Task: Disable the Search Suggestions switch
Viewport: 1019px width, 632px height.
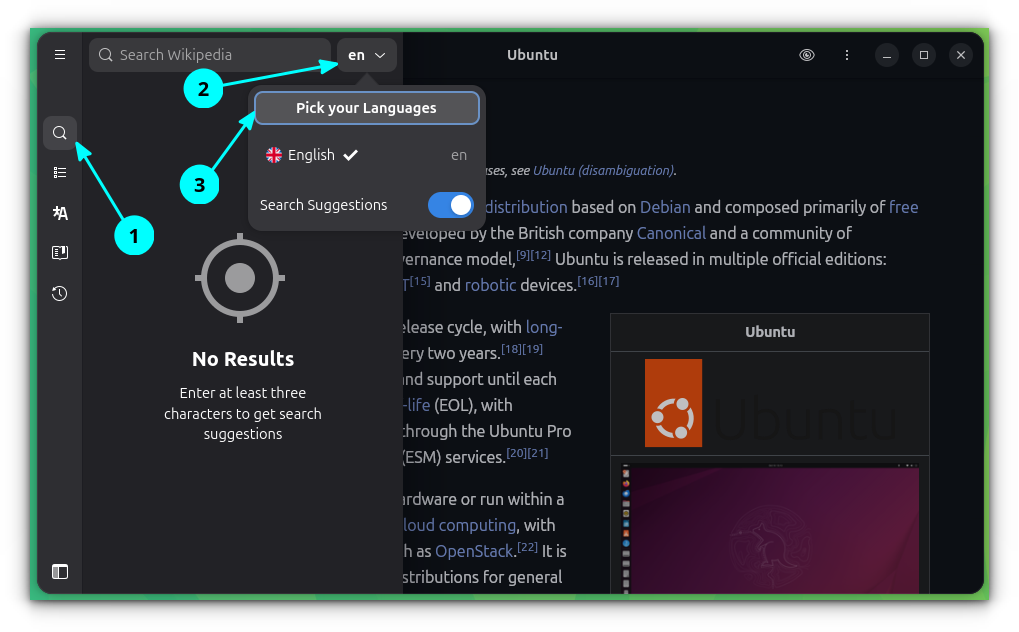Action: pyautogui.click(x=449, y=204)
